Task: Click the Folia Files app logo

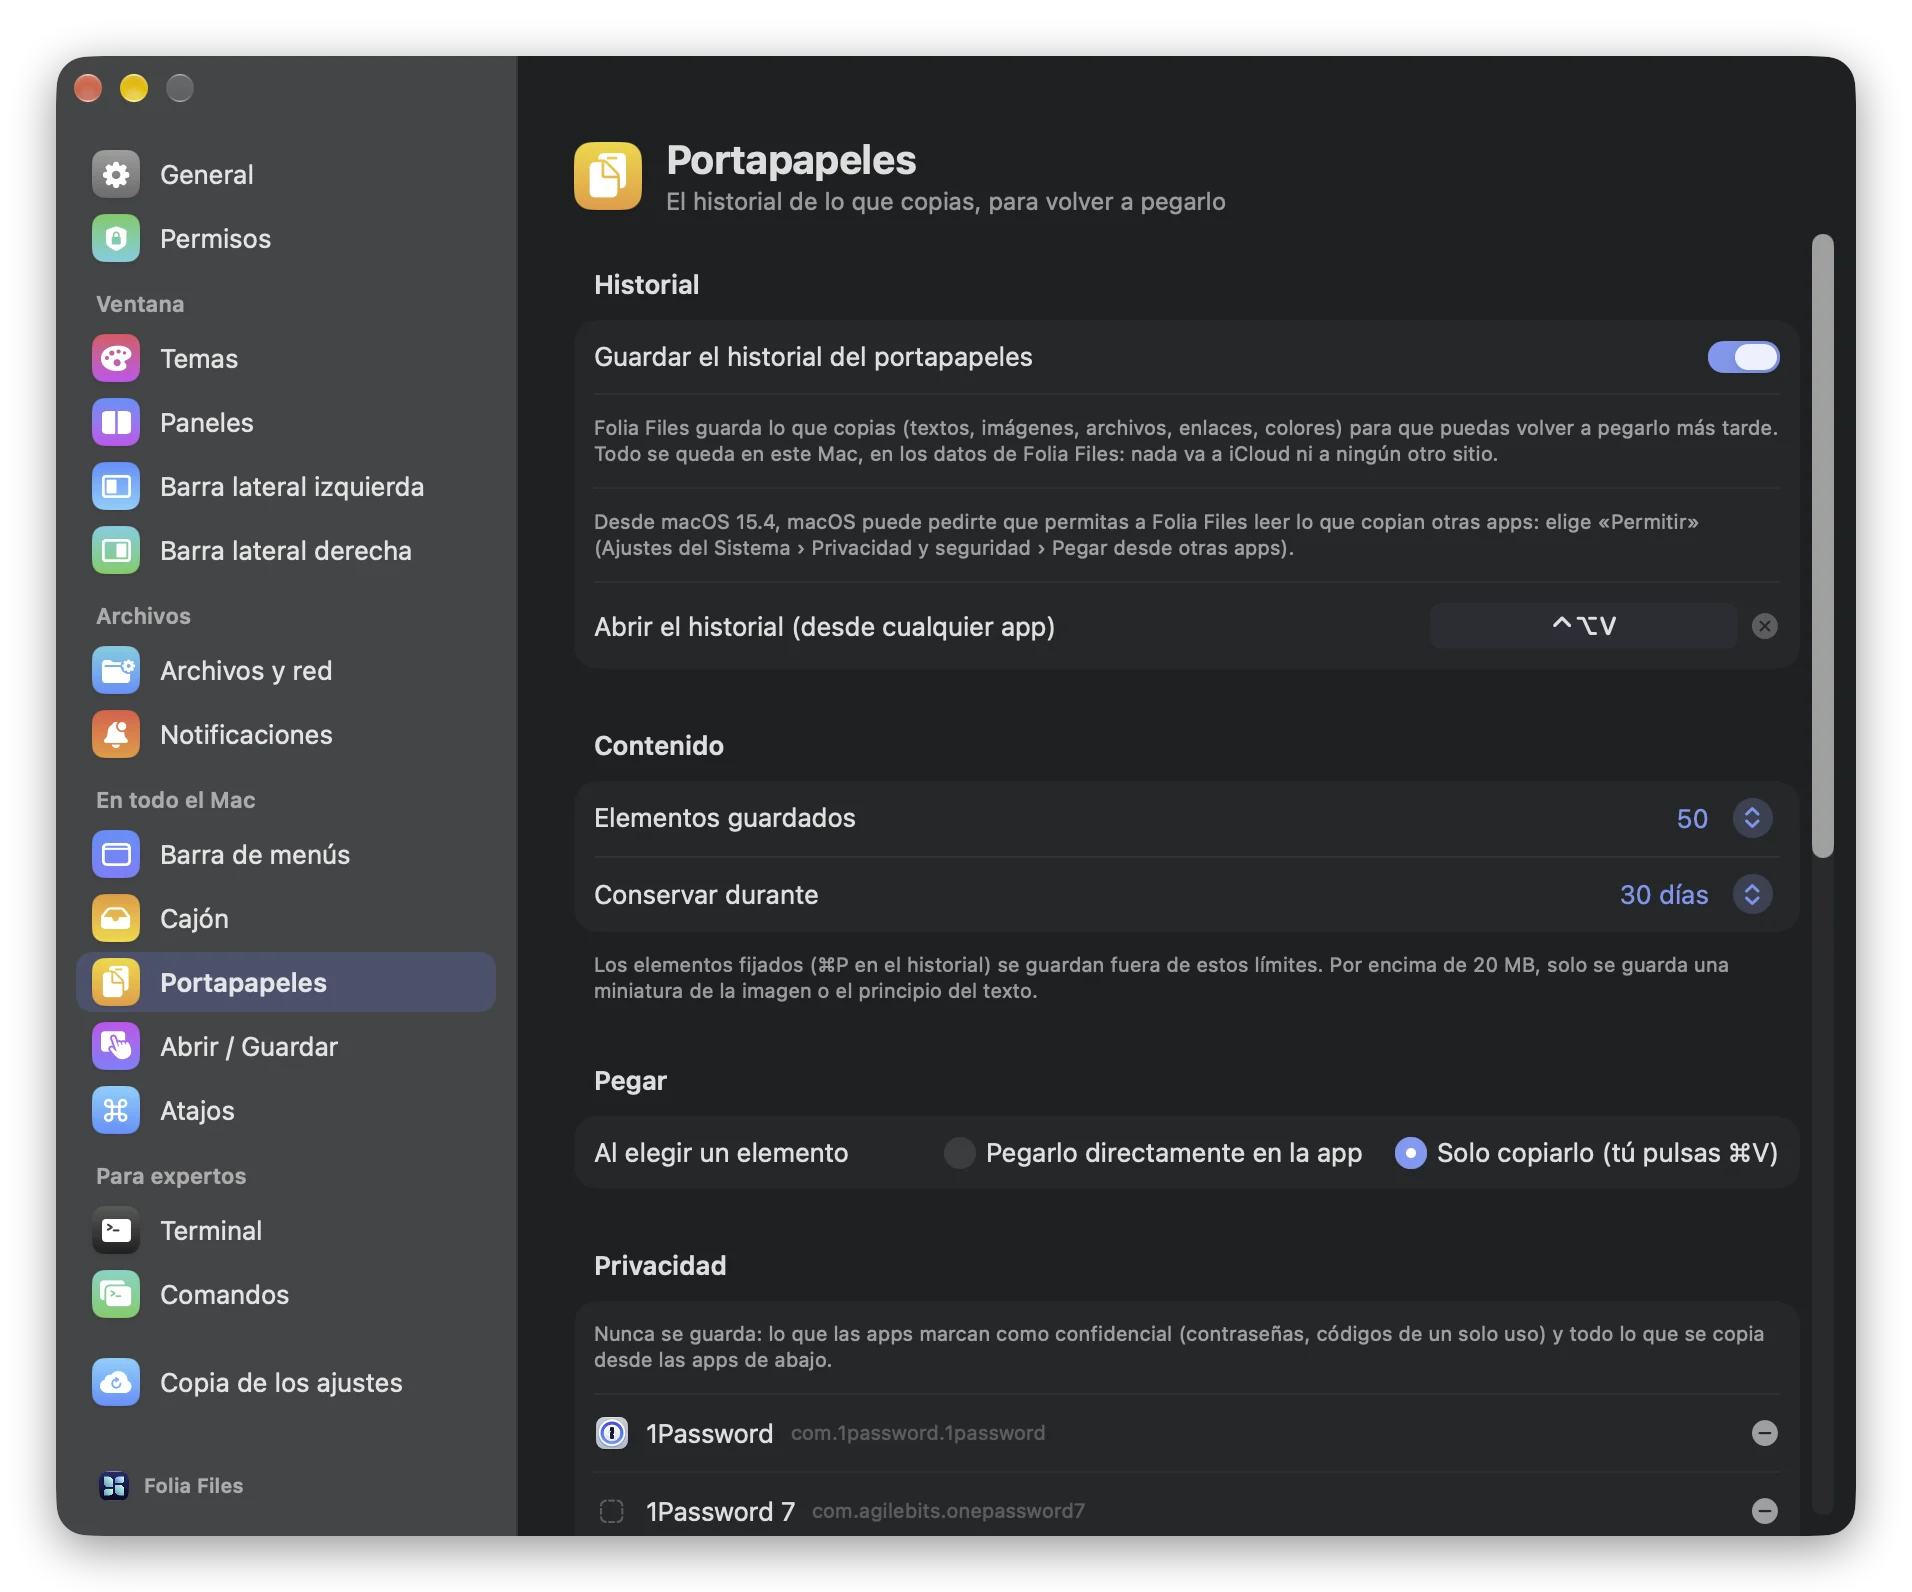Action: [114, 1486]
